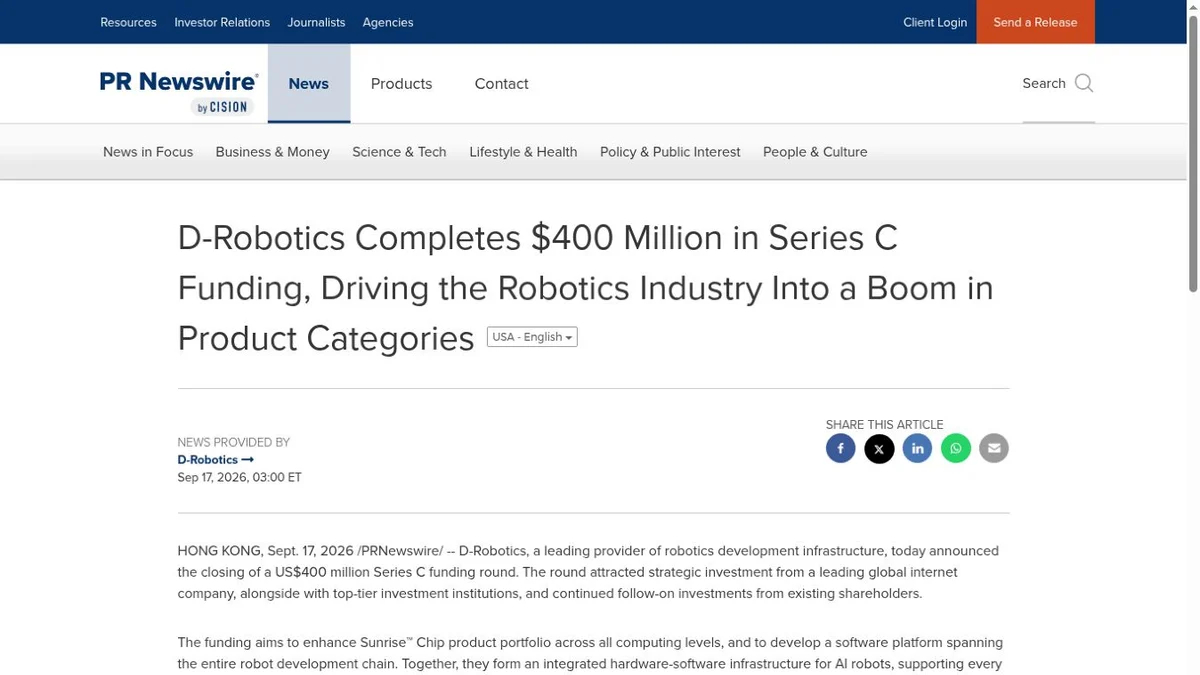Share the article on X
The height and width of the screenshot is (675, 1200).
coord(879,449)
